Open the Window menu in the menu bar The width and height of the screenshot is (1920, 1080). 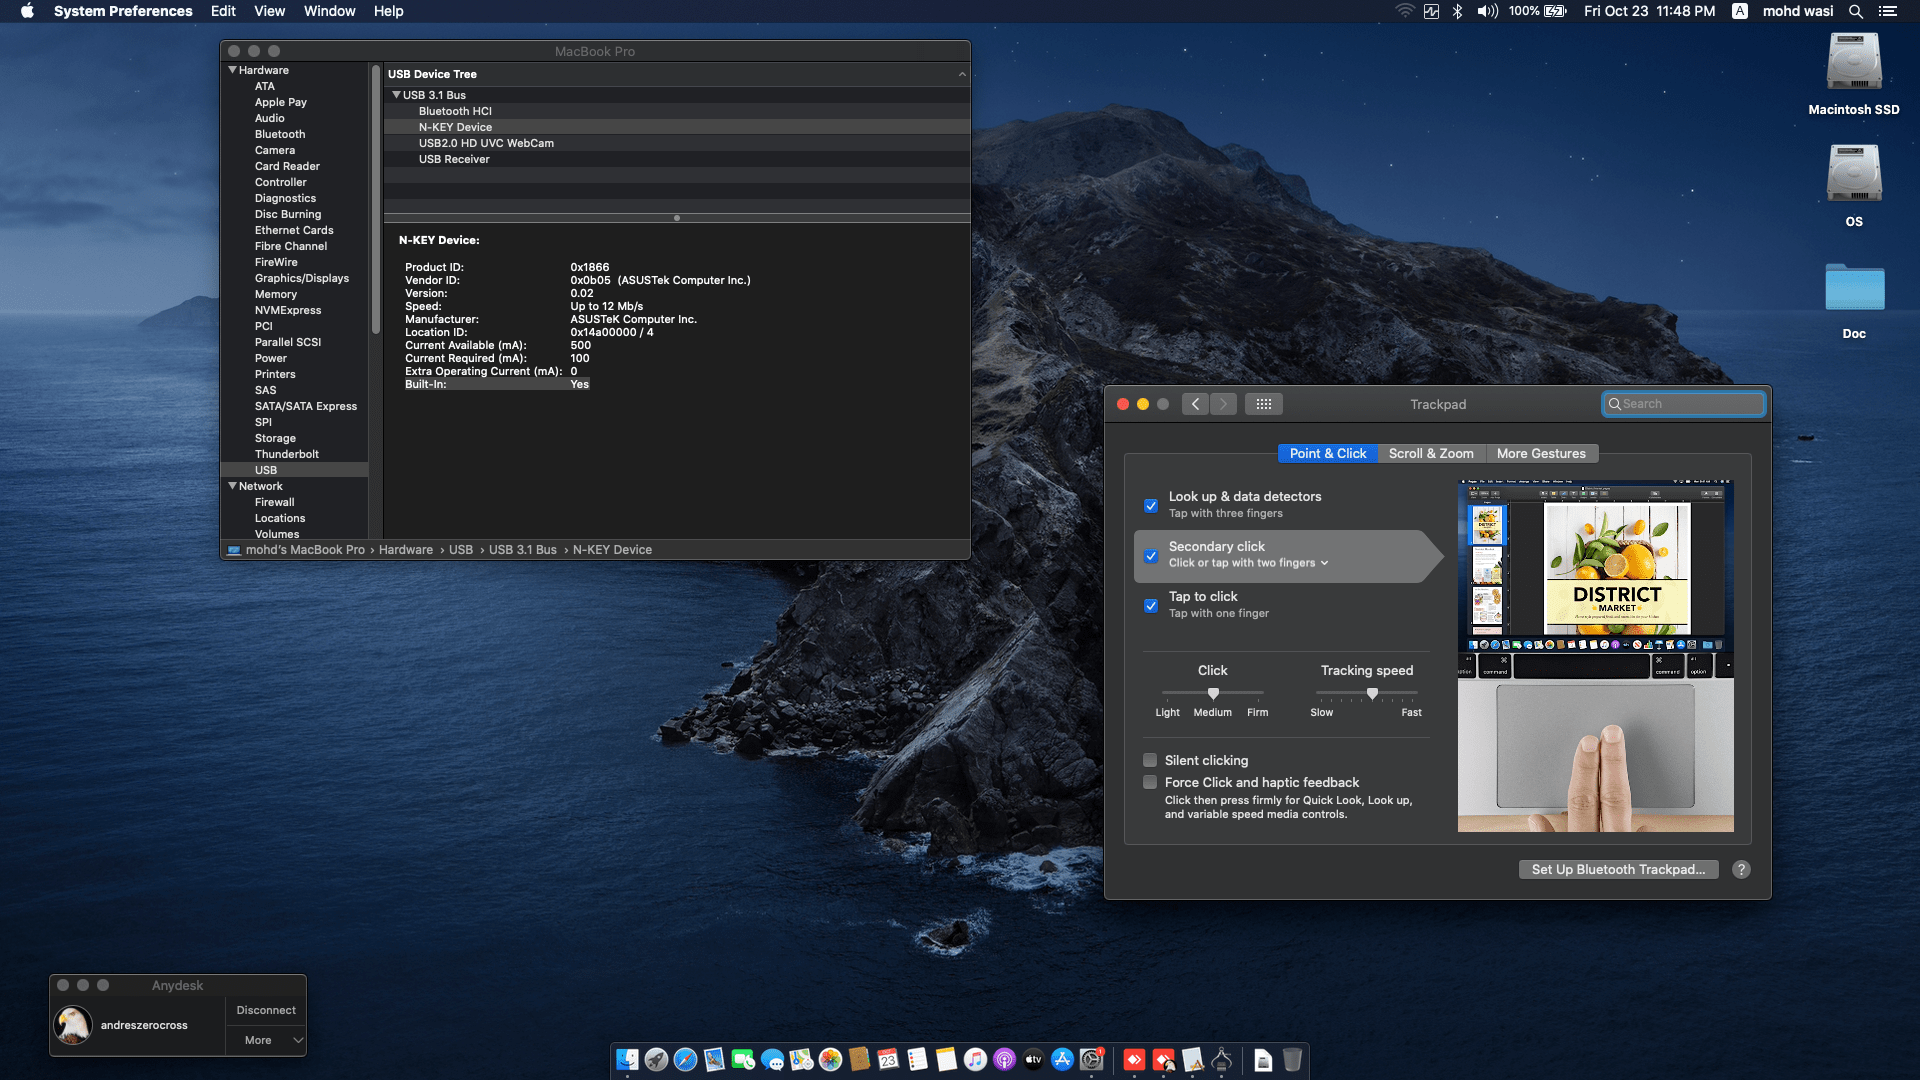[x=329, y=11]
